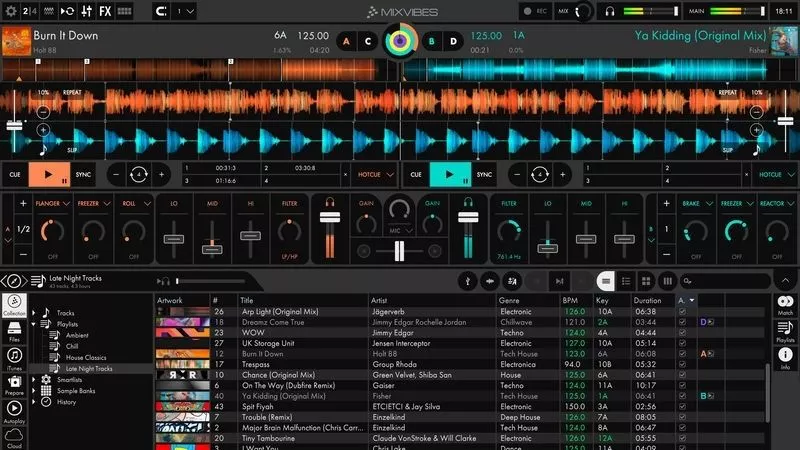Open right deck HOTCUE dropdown
Image resolution: width=800 pixels, height=450 pixels.
[777, 174]
